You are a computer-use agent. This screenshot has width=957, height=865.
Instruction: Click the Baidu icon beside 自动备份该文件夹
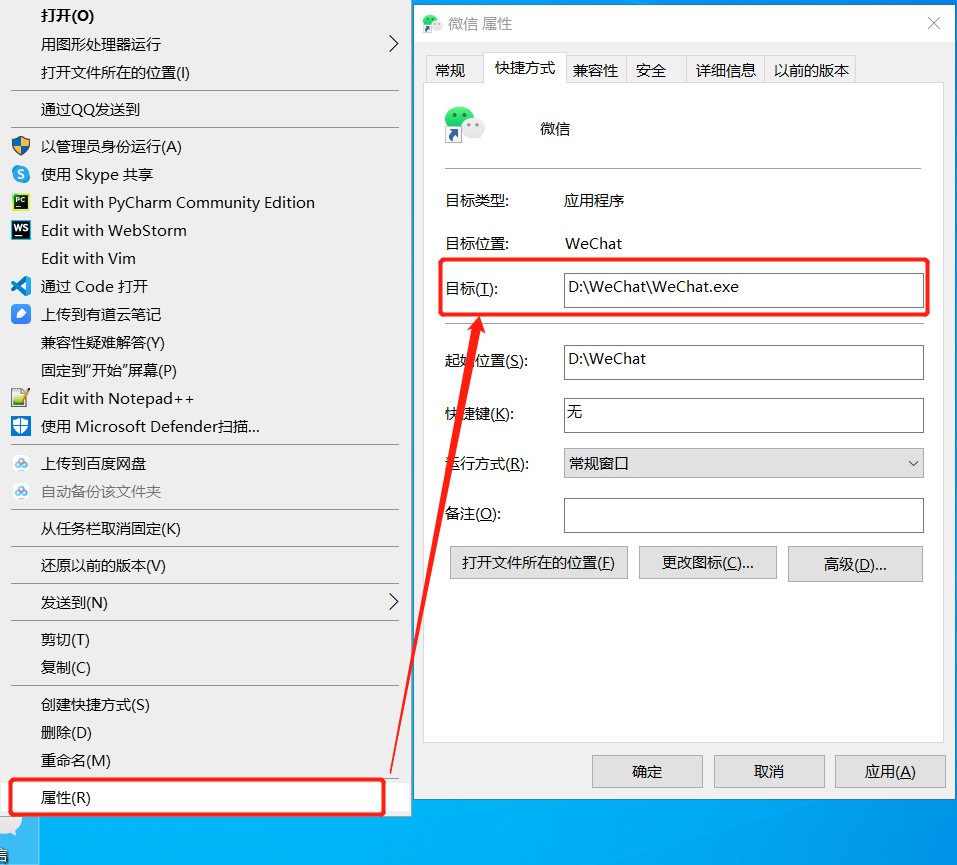(21, 491)
